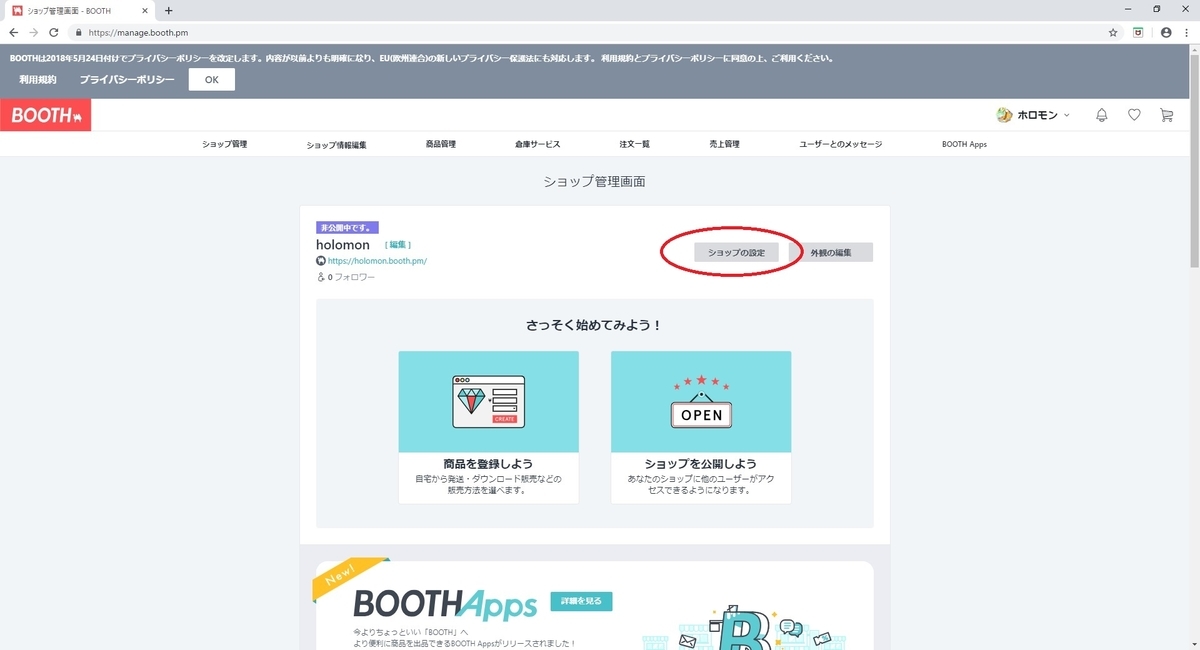This screenshot has width=1200, height=650.
Task: Open ユーザーとのメッセージ menu item
Action: pyautogui.click(x=841, y=145)
